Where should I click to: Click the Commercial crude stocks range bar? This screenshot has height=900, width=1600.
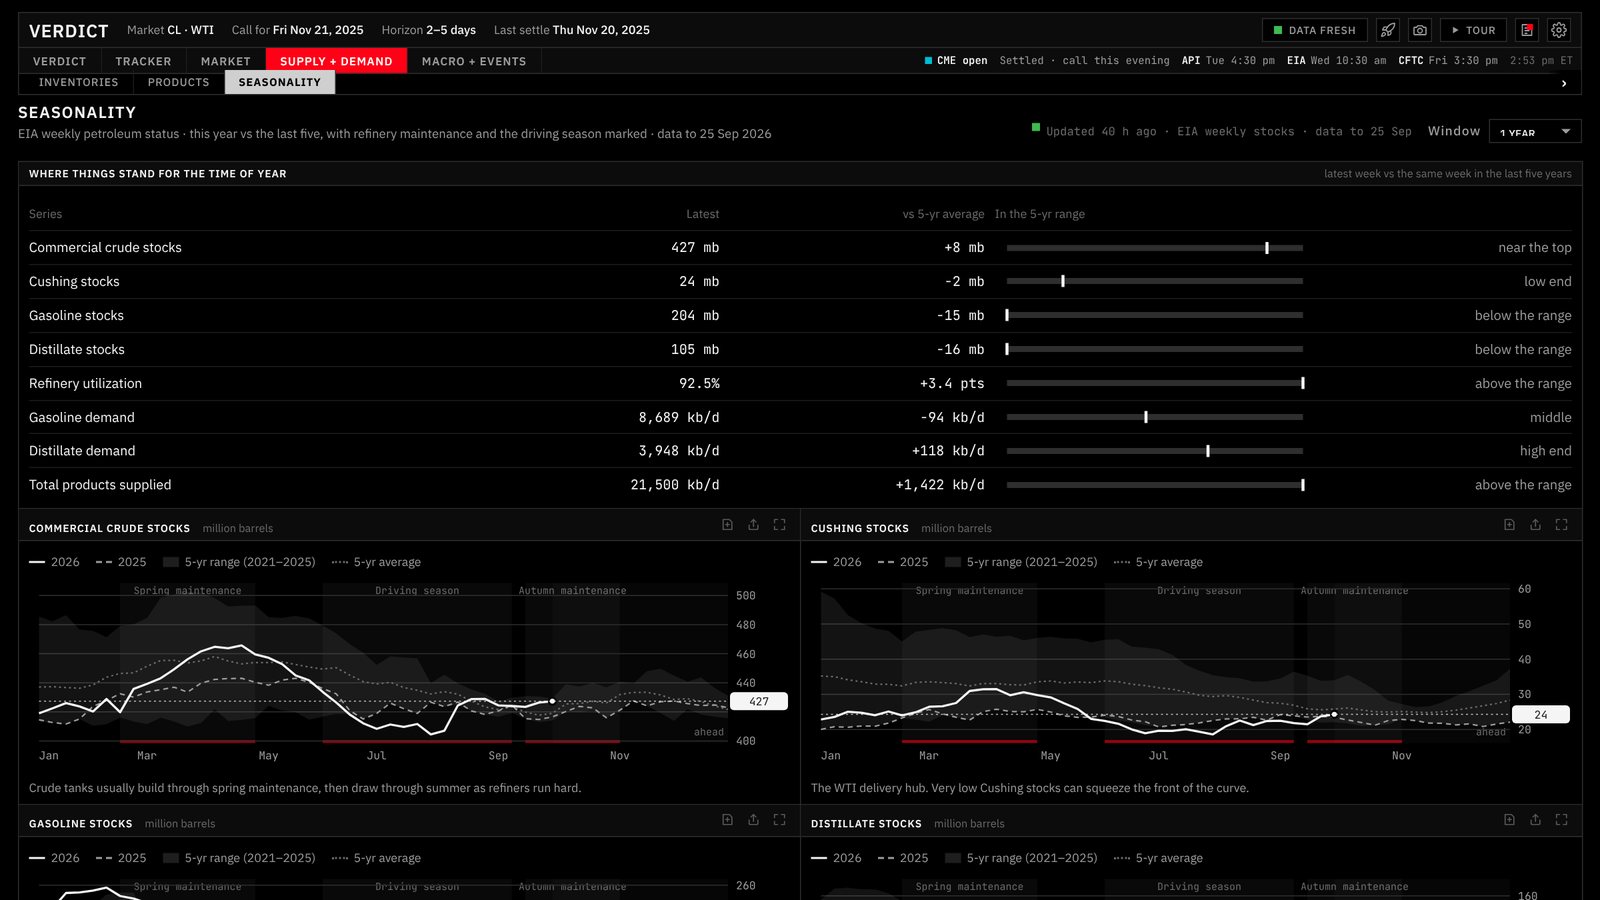pos(1155,247)
